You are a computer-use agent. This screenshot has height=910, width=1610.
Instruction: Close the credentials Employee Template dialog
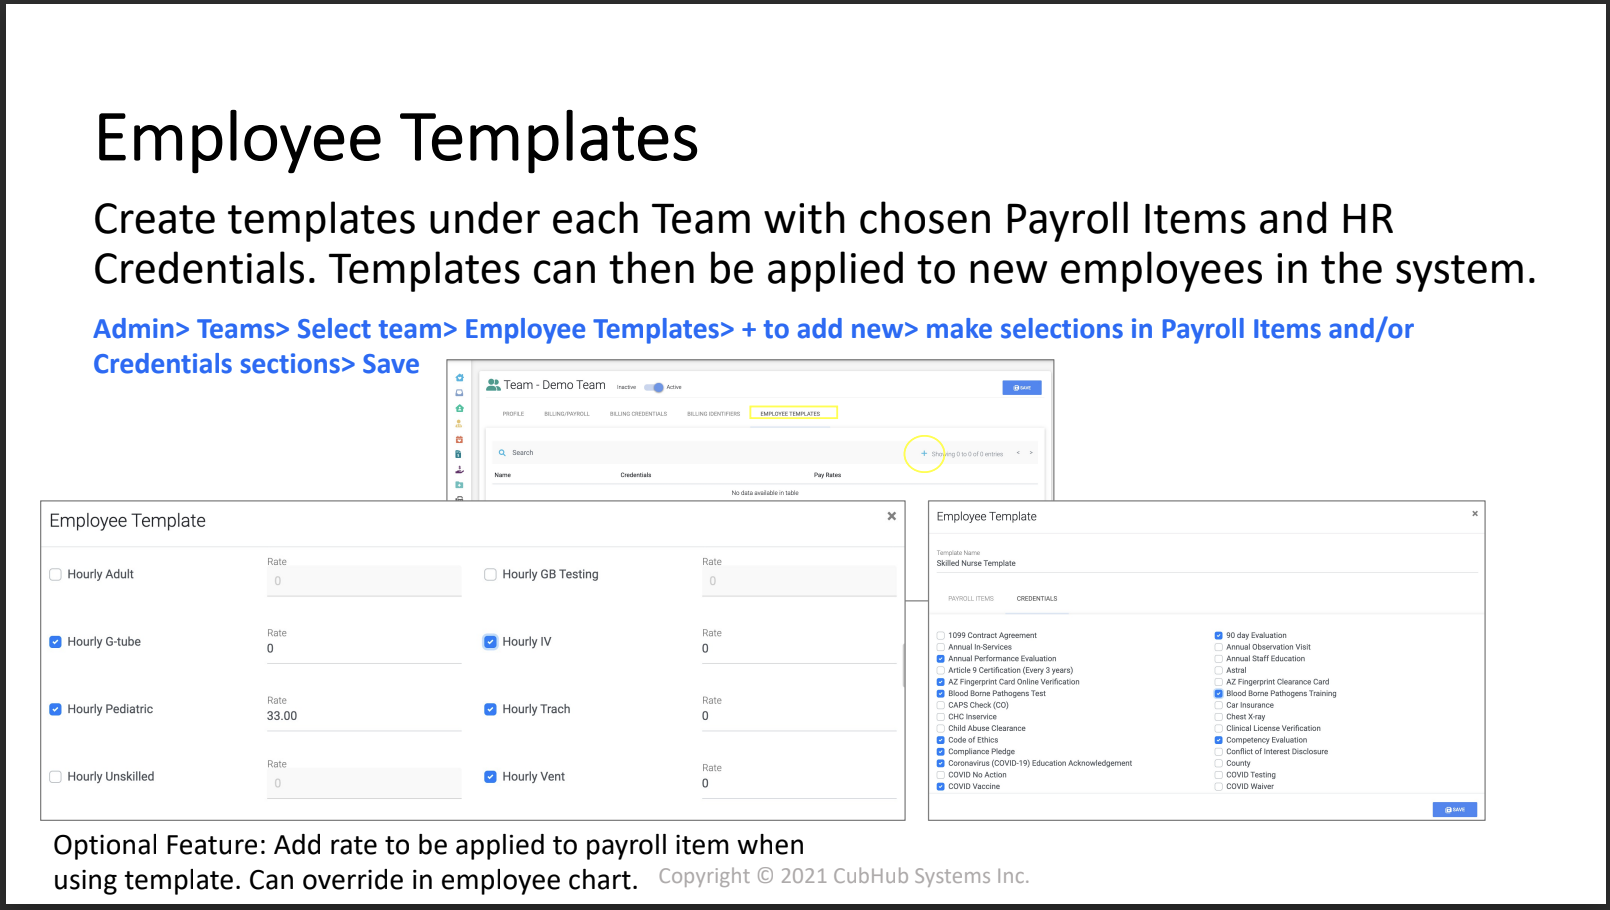(1475, 513)
